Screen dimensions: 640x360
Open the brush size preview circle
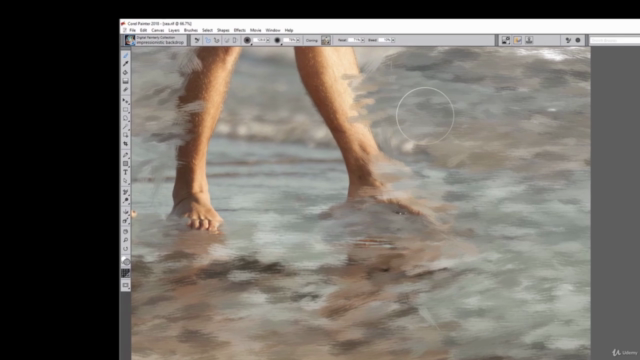(x=247, y=40)
